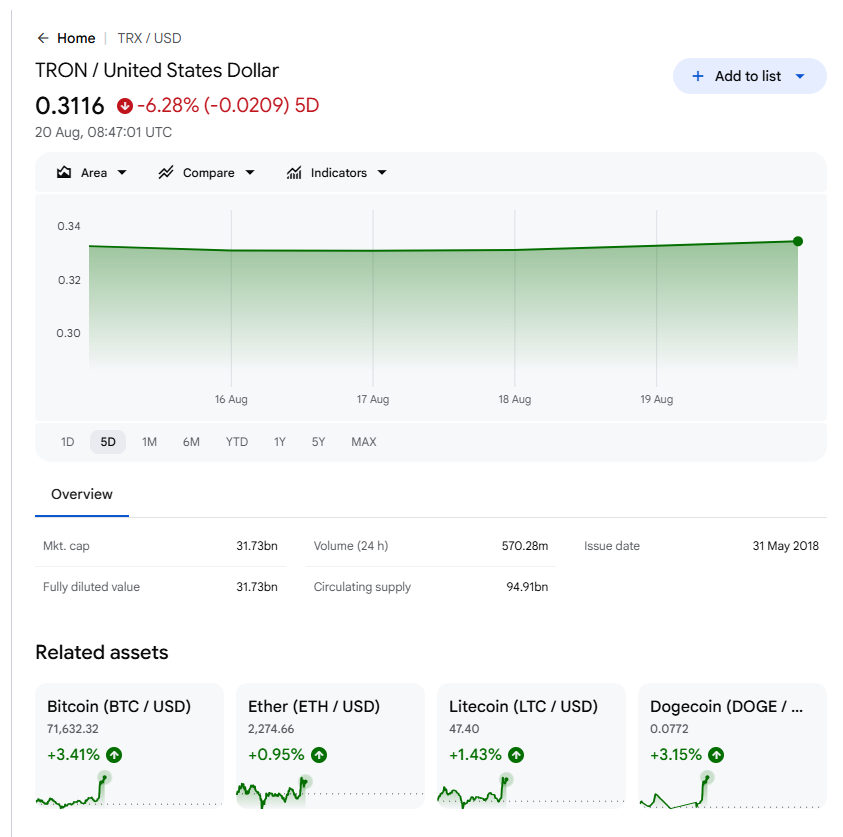Click the Circulating supply value 94.91bn
Screen dimensions: 843x837
point(527,587)
